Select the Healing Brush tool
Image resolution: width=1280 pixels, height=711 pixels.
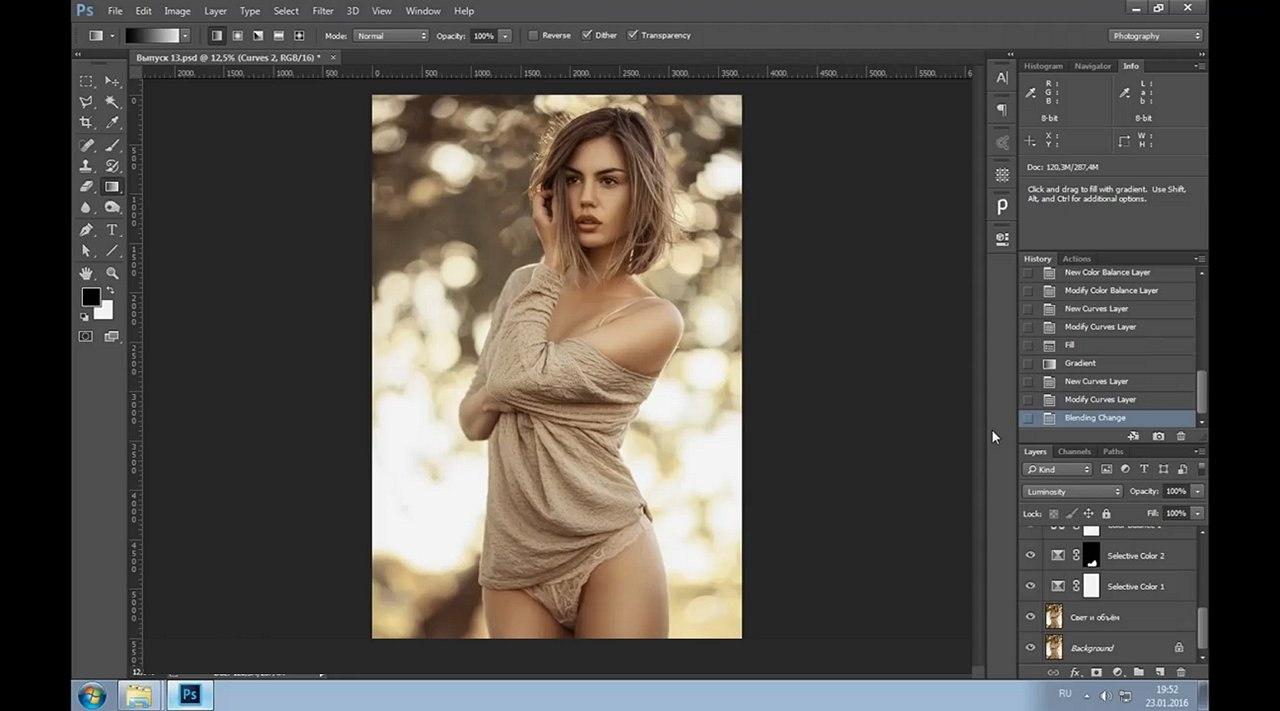click(87, 146)
